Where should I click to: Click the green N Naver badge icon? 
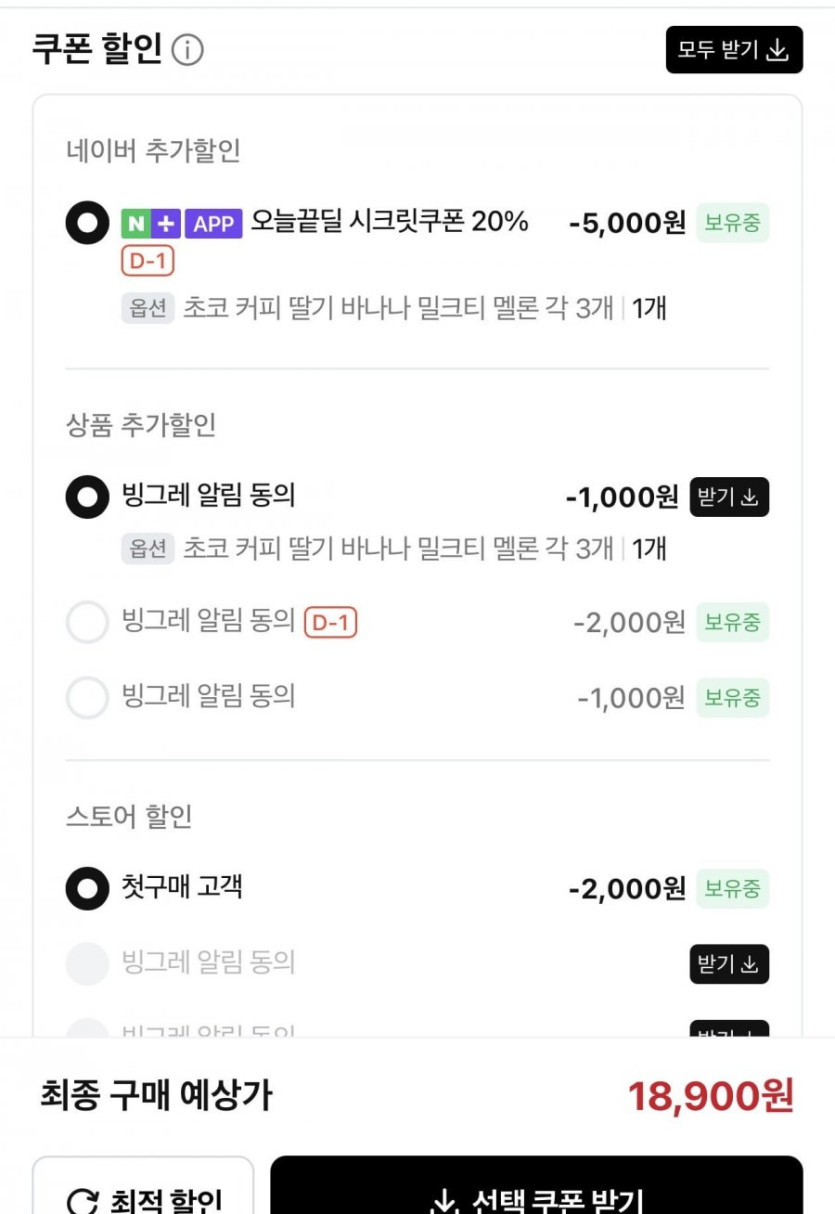pyautogui.click(x=135, y=223)
